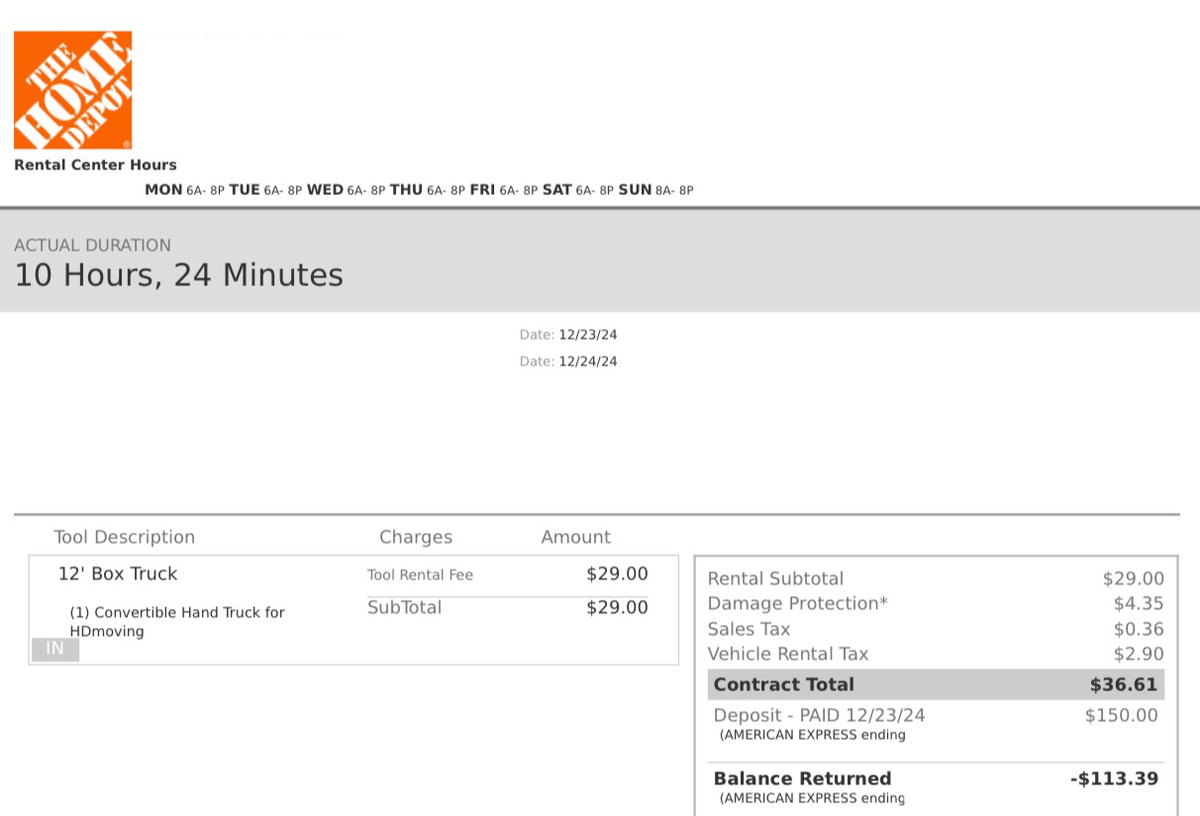Click the Tool Description column header
The width and height of the screenshot is (1200, 816).
(125, 537)
